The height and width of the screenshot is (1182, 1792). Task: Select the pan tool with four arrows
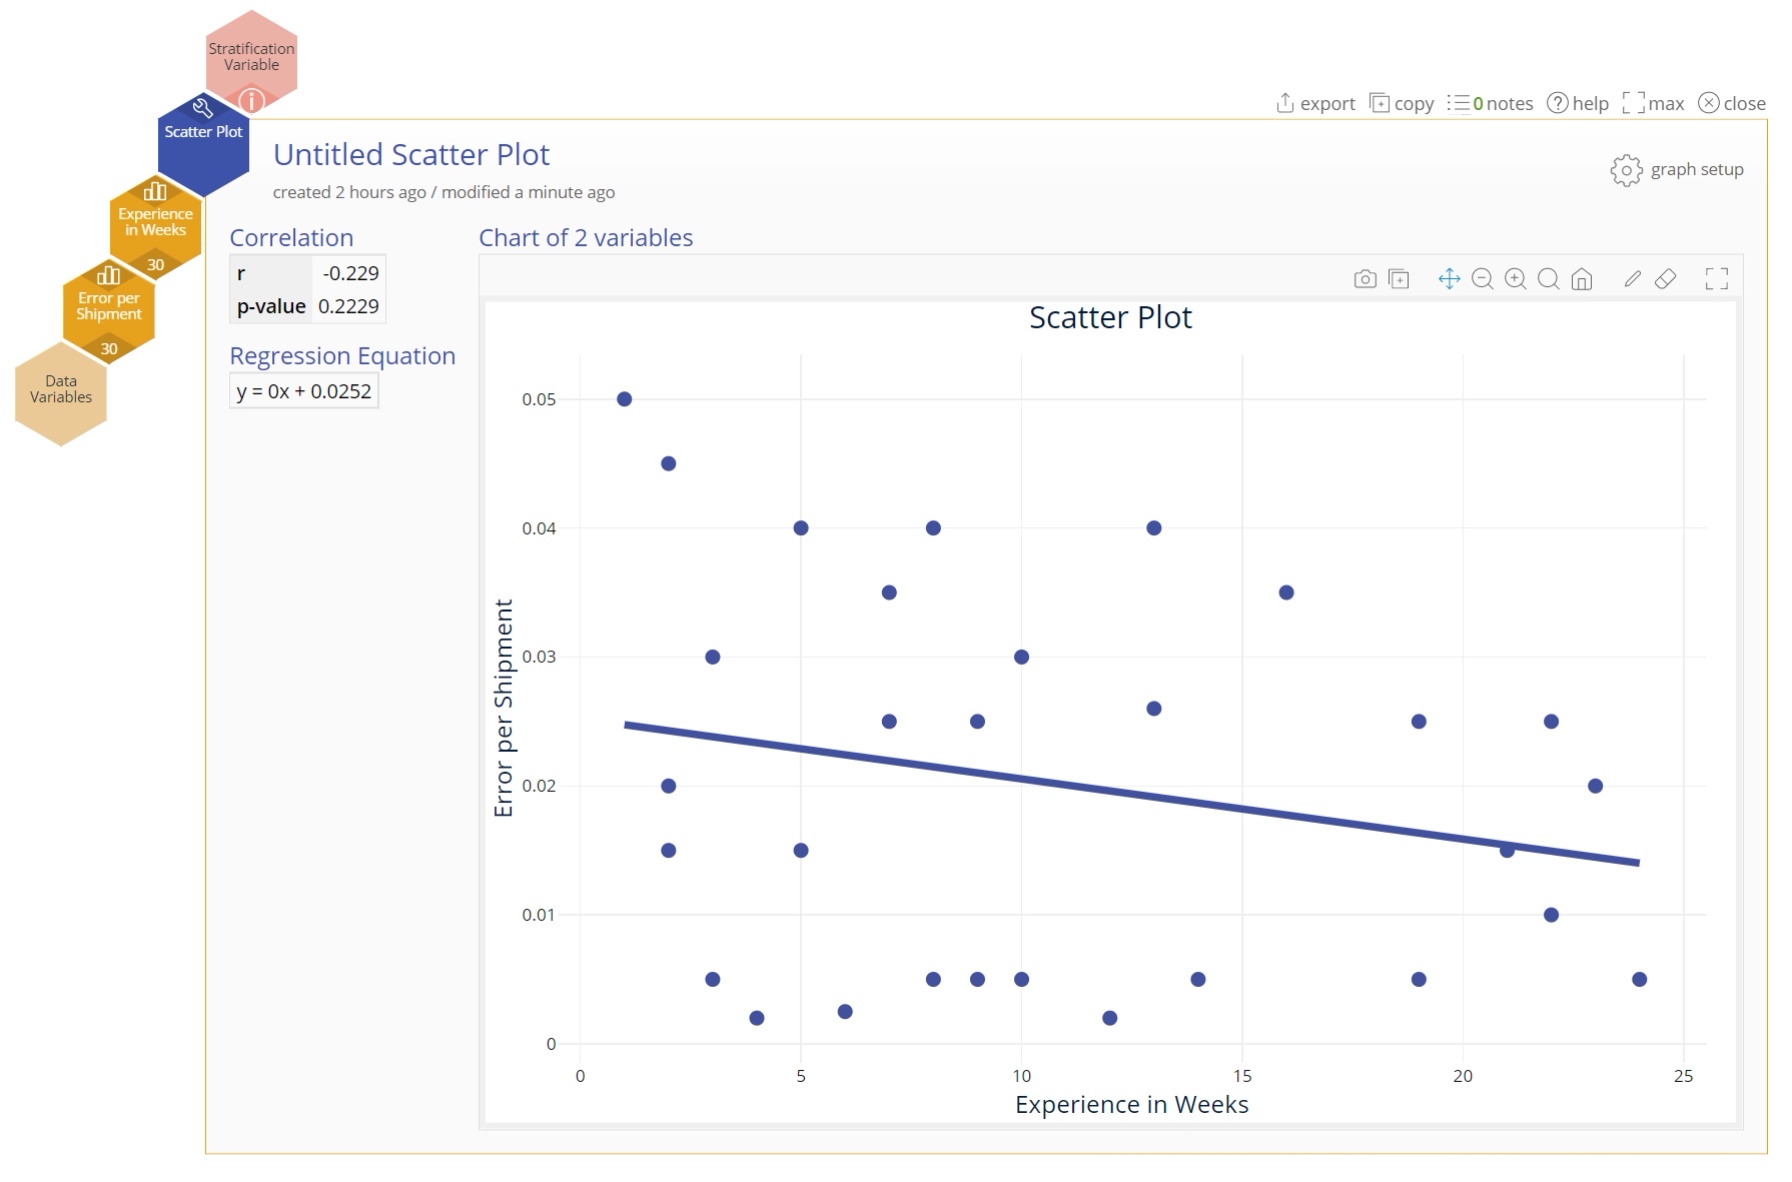click(1449, 279)
